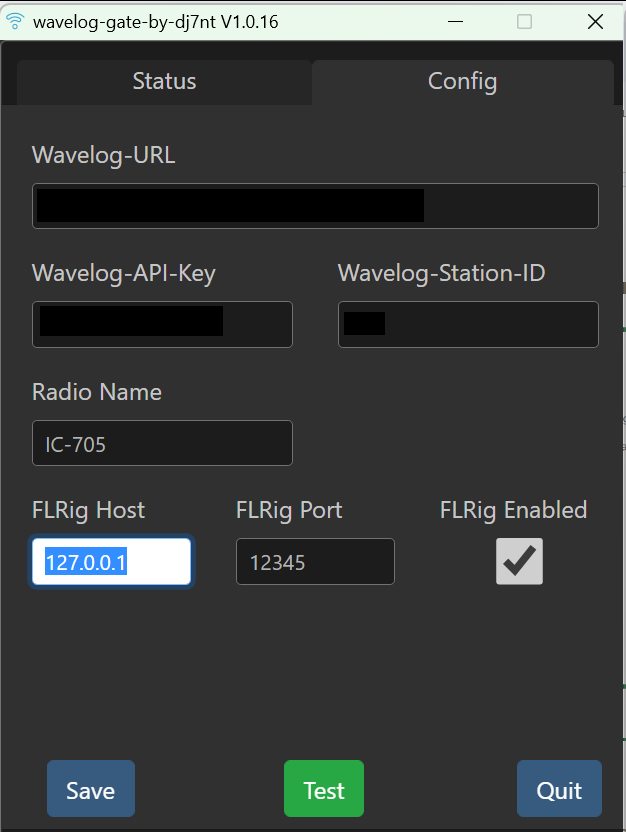The width and height of the screenshot is (626, 832).
Task: Click the "Wavelog-URL" heading label
Action: tap(104, 155)
